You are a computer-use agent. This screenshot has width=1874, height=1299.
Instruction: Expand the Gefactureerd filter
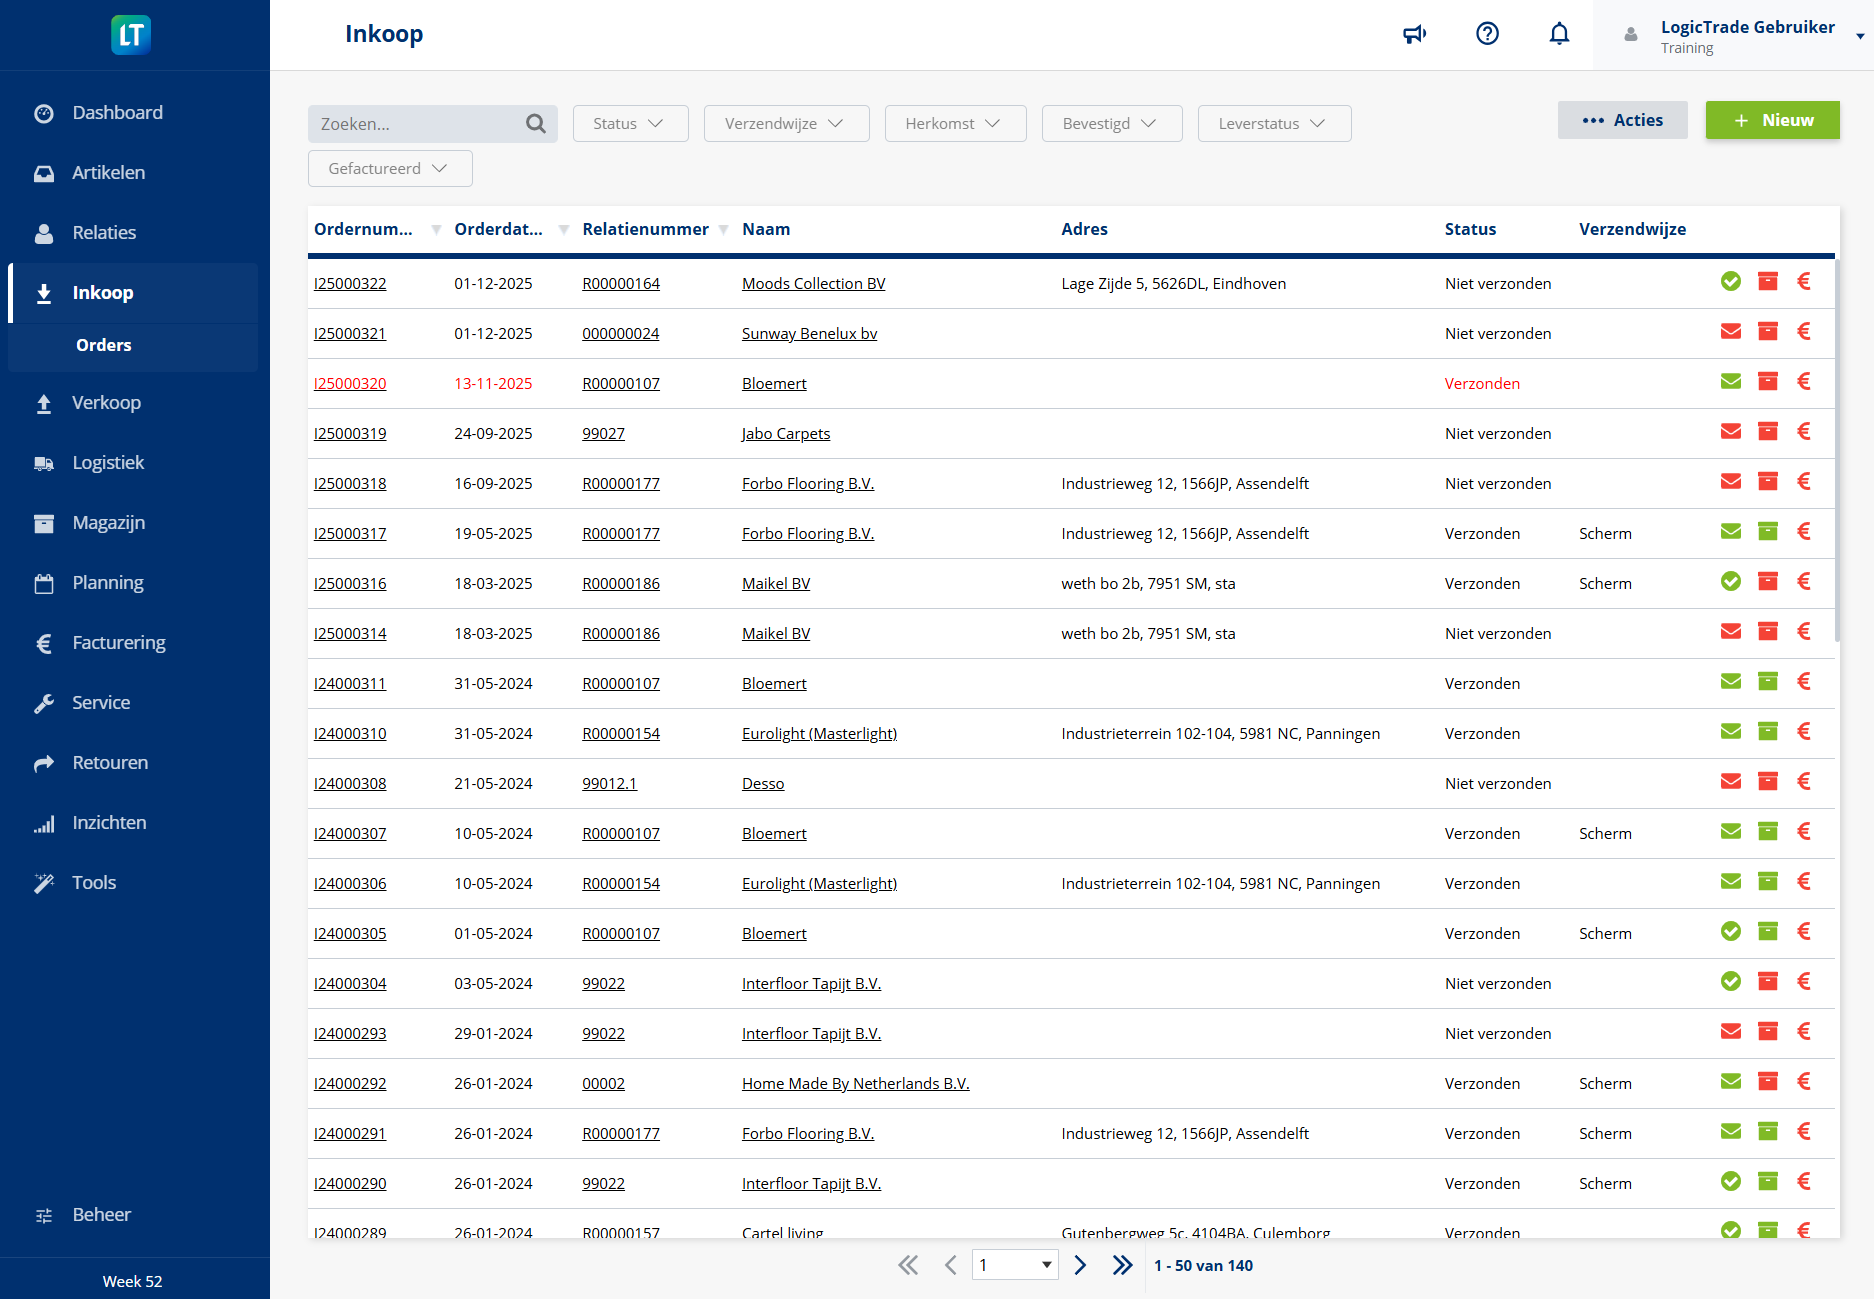389,168
